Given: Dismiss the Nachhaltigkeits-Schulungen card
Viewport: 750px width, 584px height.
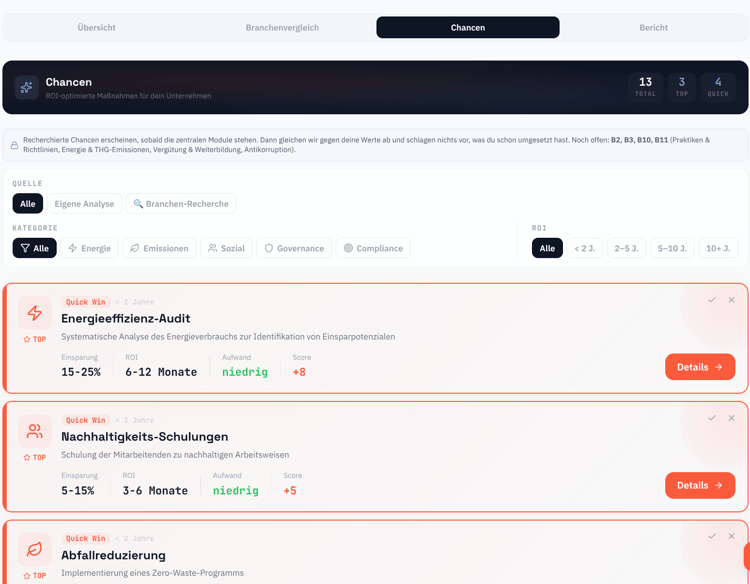Looking at the screenshot, I should (731, 418).
